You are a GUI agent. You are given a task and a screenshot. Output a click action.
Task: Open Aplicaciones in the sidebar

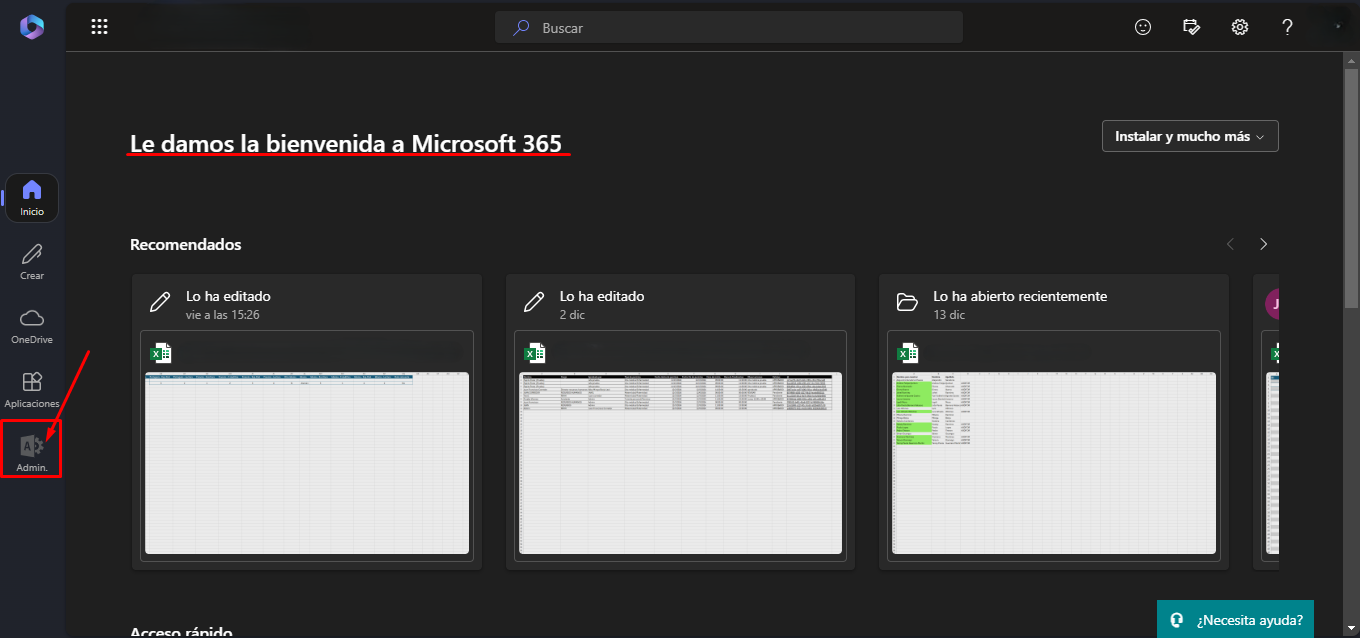tap(32, 389)
